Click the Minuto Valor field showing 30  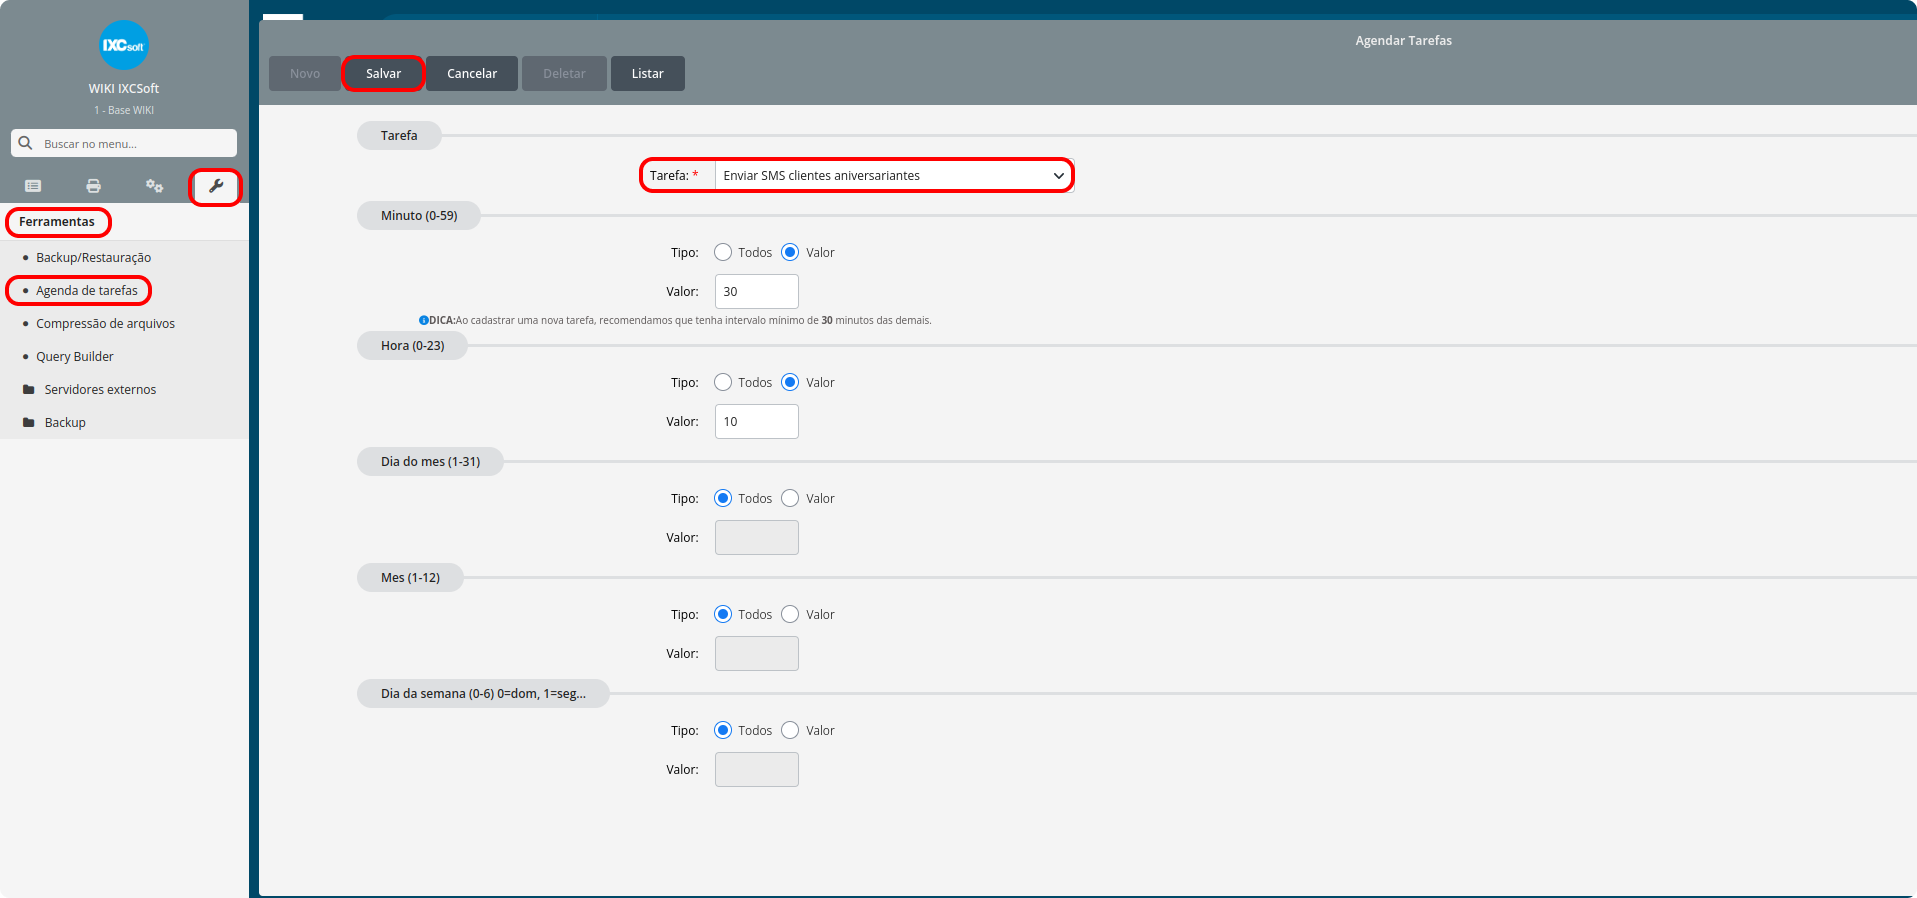757,291
